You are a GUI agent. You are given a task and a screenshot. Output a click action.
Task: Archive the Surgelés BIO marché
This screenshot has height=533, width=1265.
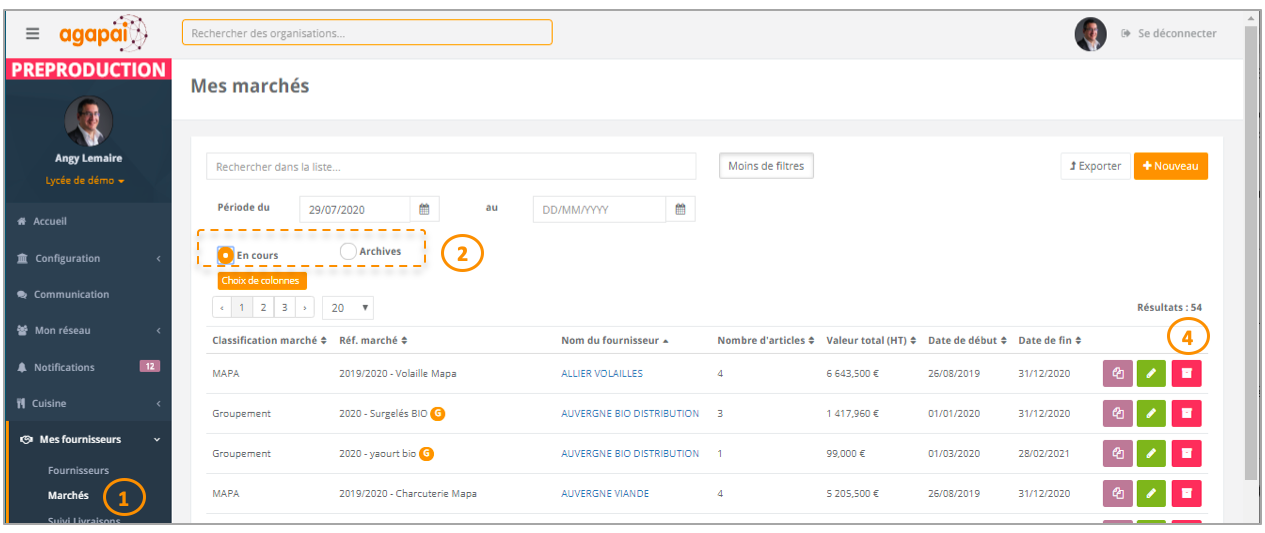point(1186,413)
